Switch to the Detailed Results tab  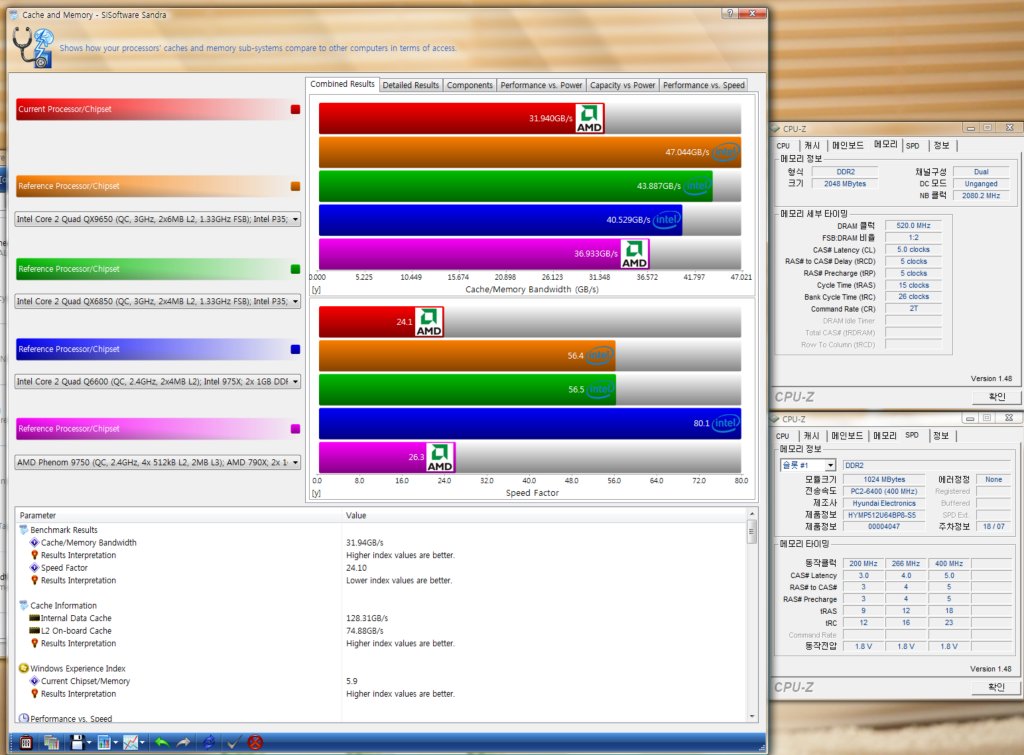pyautogui.click(x=411, y=86)
